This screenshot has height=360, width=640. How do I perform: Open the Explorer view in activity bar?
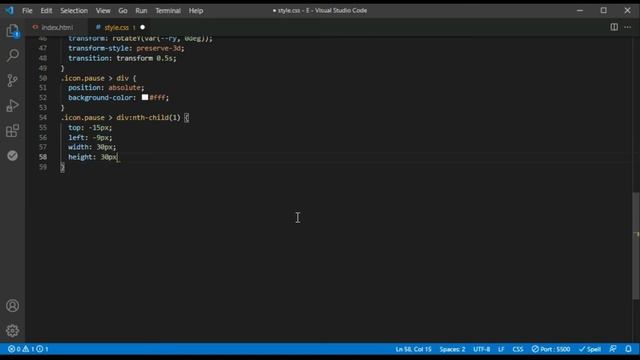(x=13, y=31)
